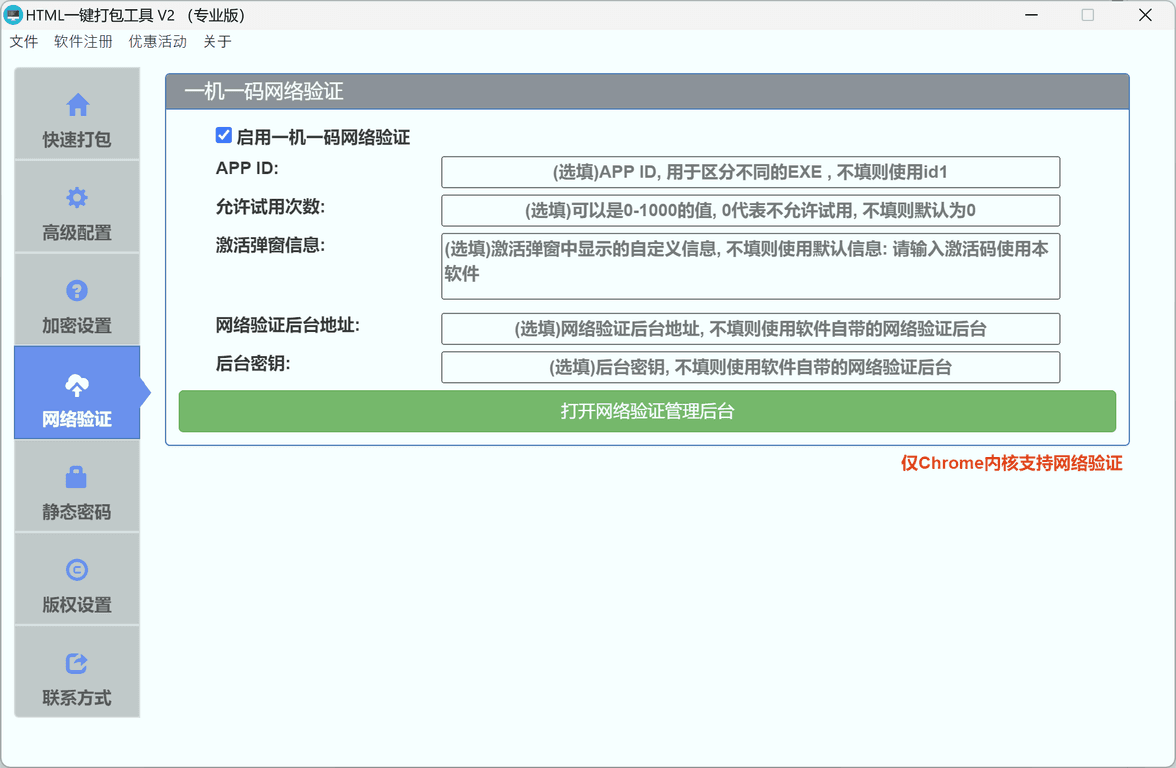This screenshot has height=768, width=1176.
Task: Open the 软件注册 menu
Action: pos(83,42)
